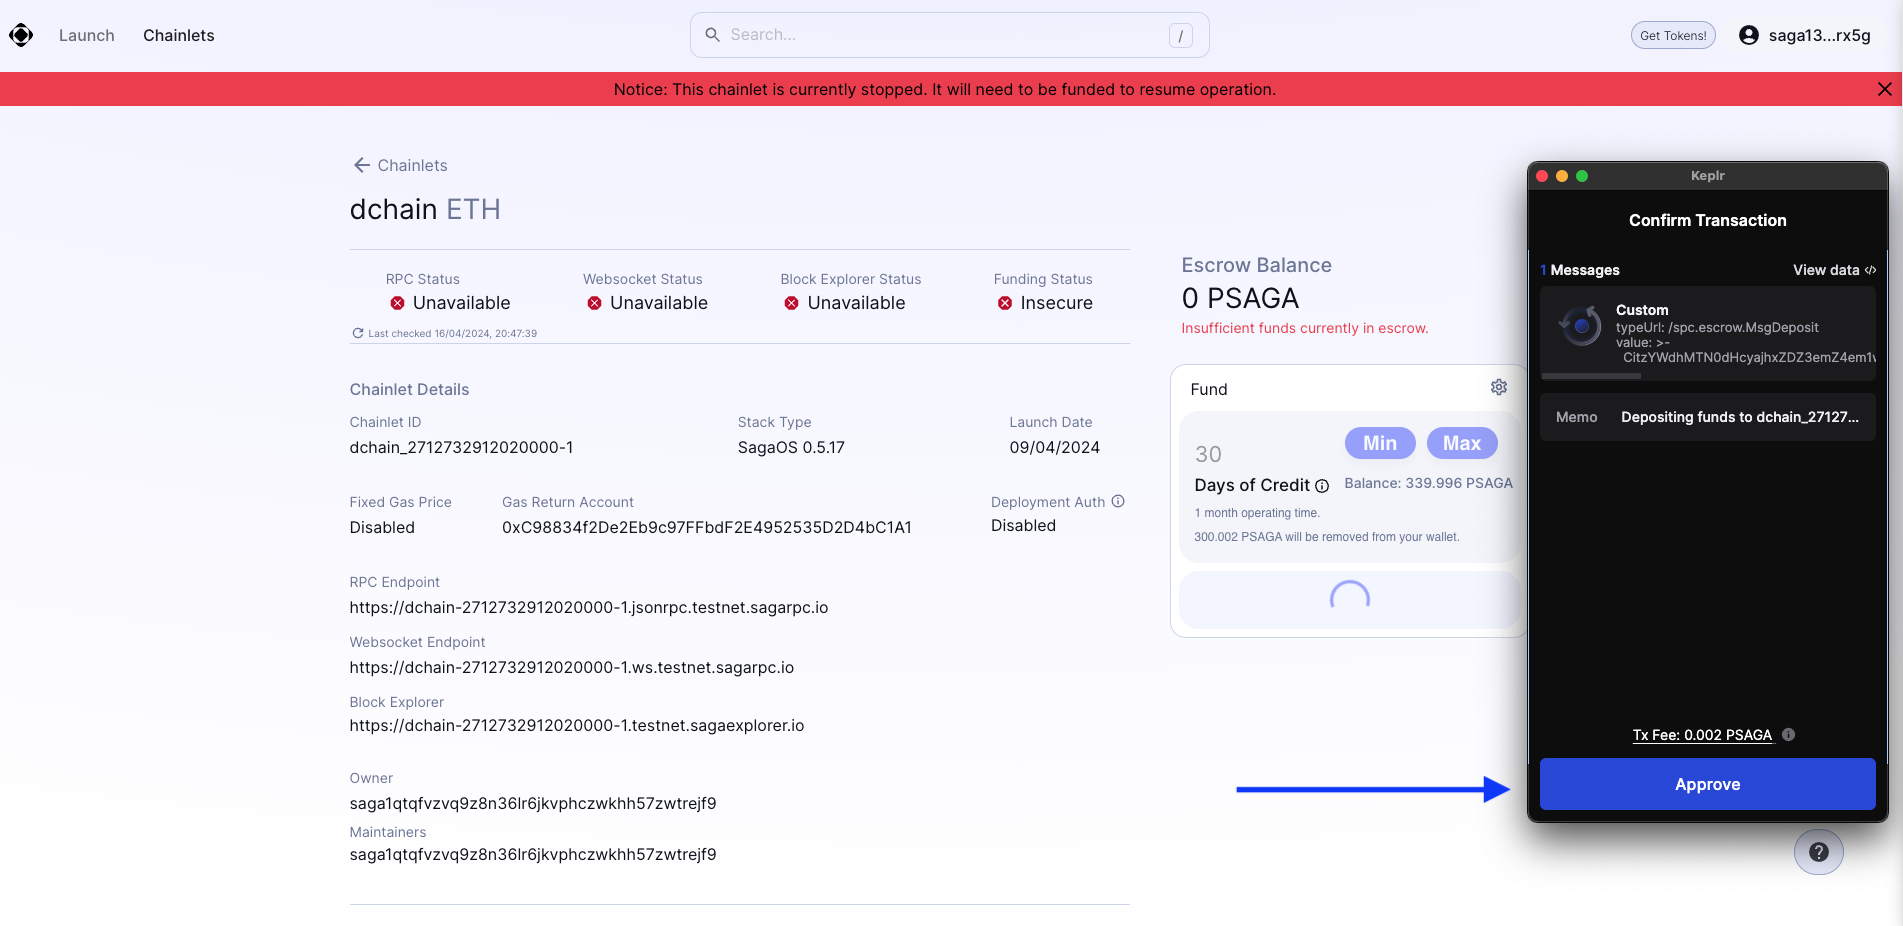Viewport: 1903px width, 926px height.
Task: Click the Days of Credit info icon
Action: coord(1322,486)
